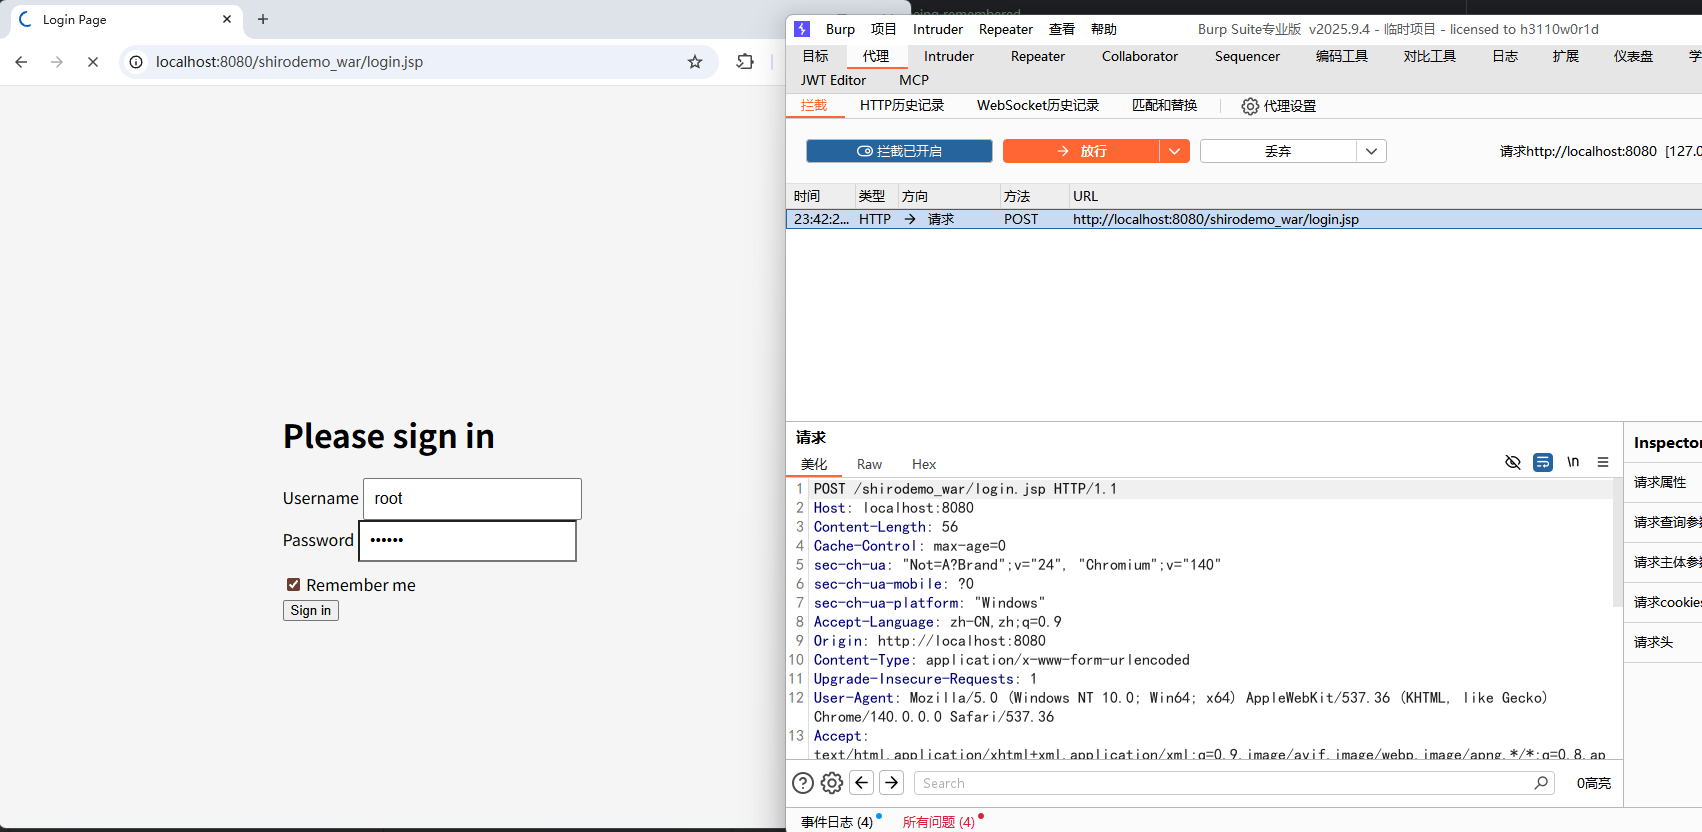Image resolution: width=1702 pixels, height=832 pixels.
Task: Toggle the line wrap icon in request editor
Action: [x=1543, y=462]
